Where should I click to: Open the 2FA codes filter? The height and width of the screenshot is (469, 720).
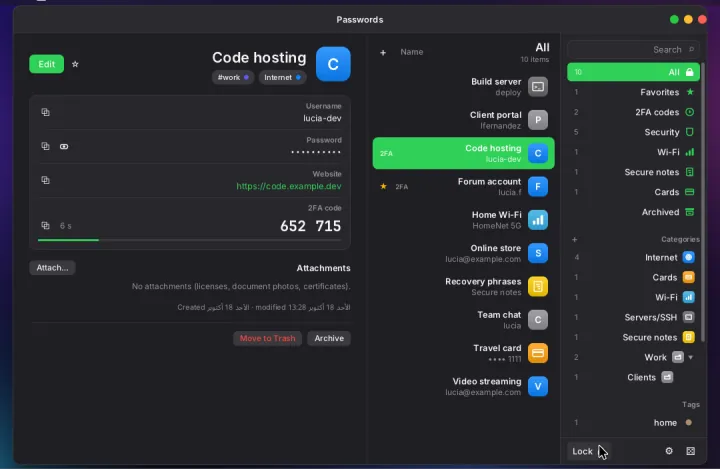(x=633, y=112)
